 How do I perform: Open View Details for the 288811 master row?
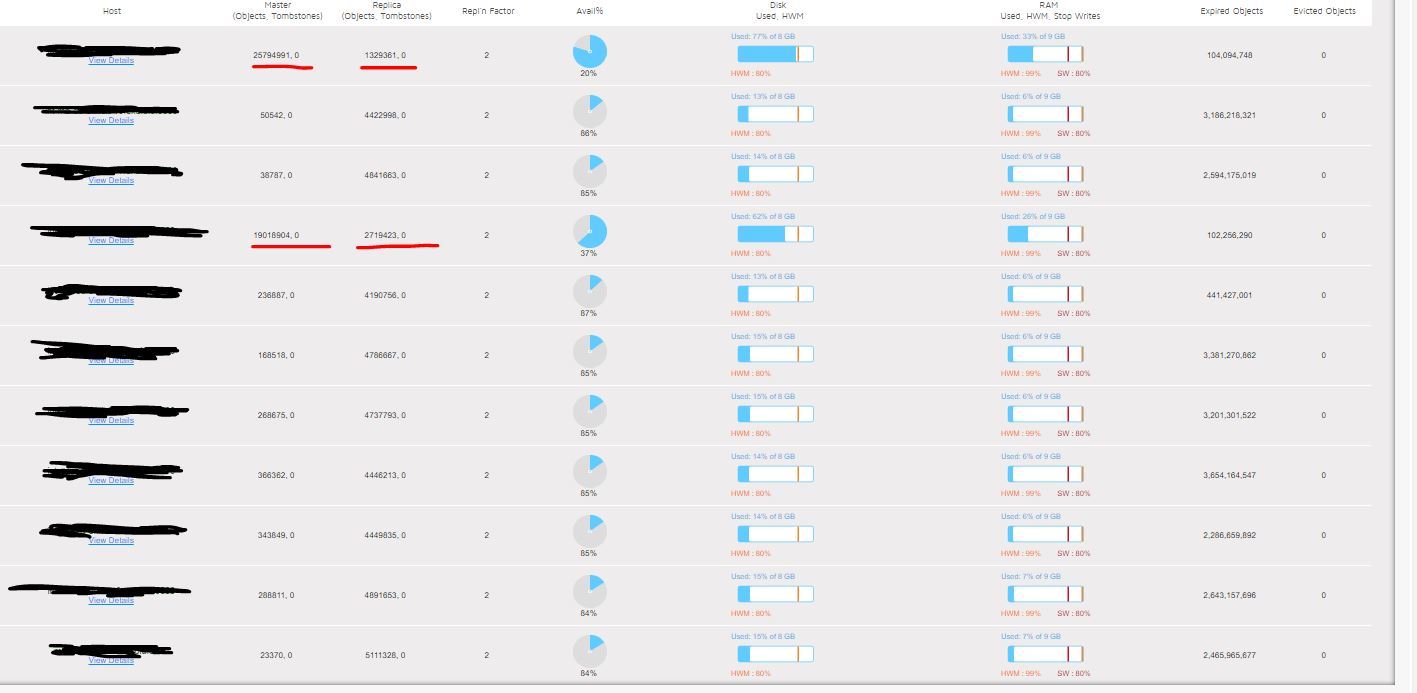(x=111, y=601)
